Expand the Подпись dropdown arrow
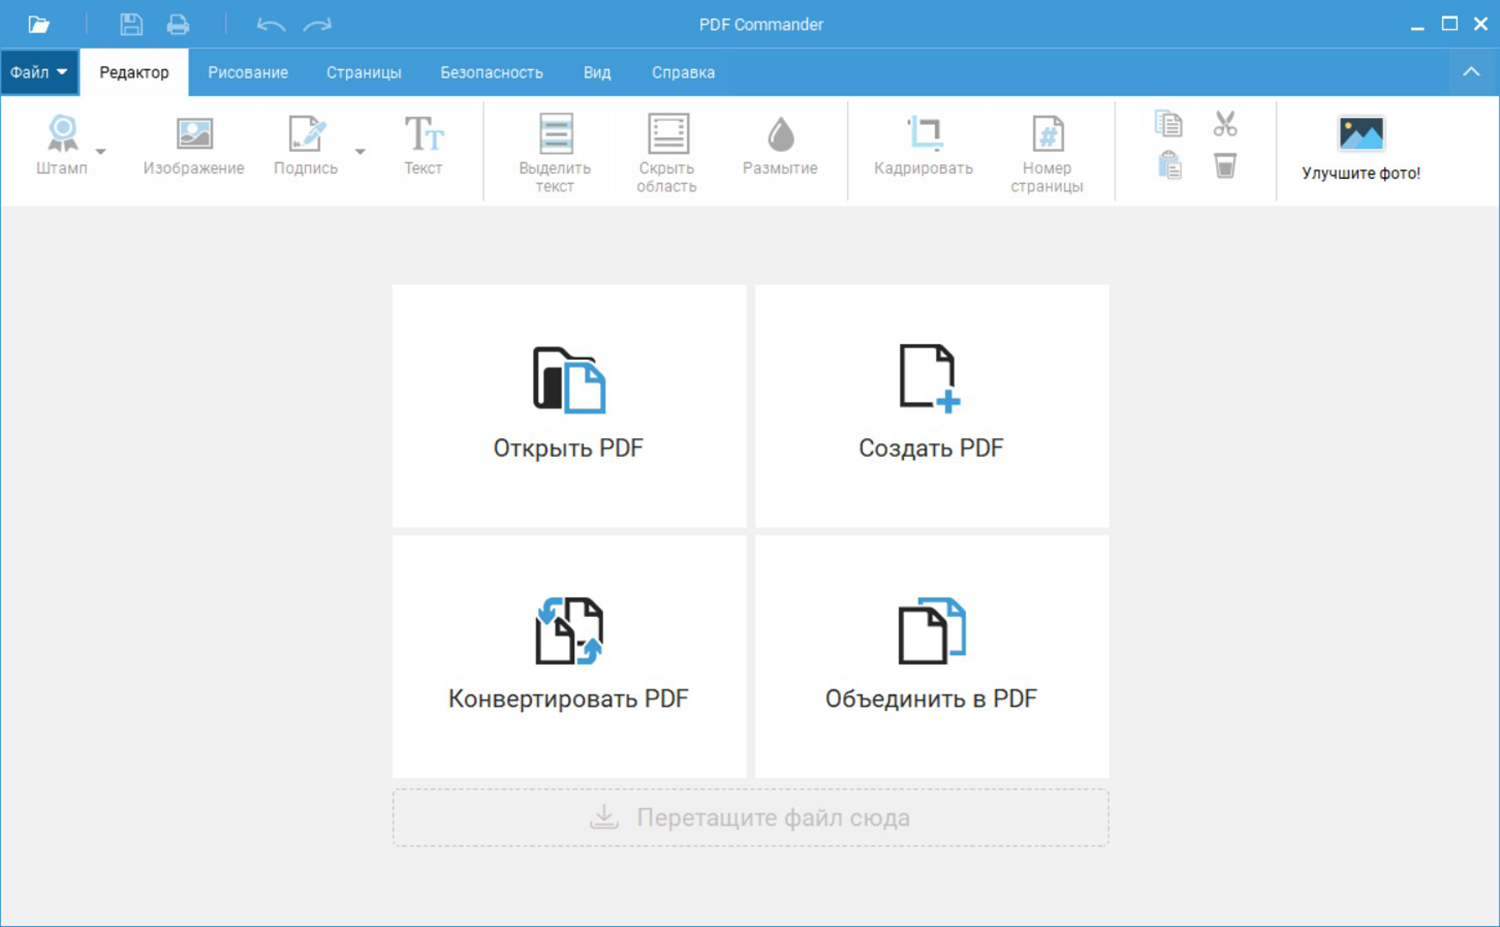Screen dimensions: 1500x927 (x=360, y=152)
